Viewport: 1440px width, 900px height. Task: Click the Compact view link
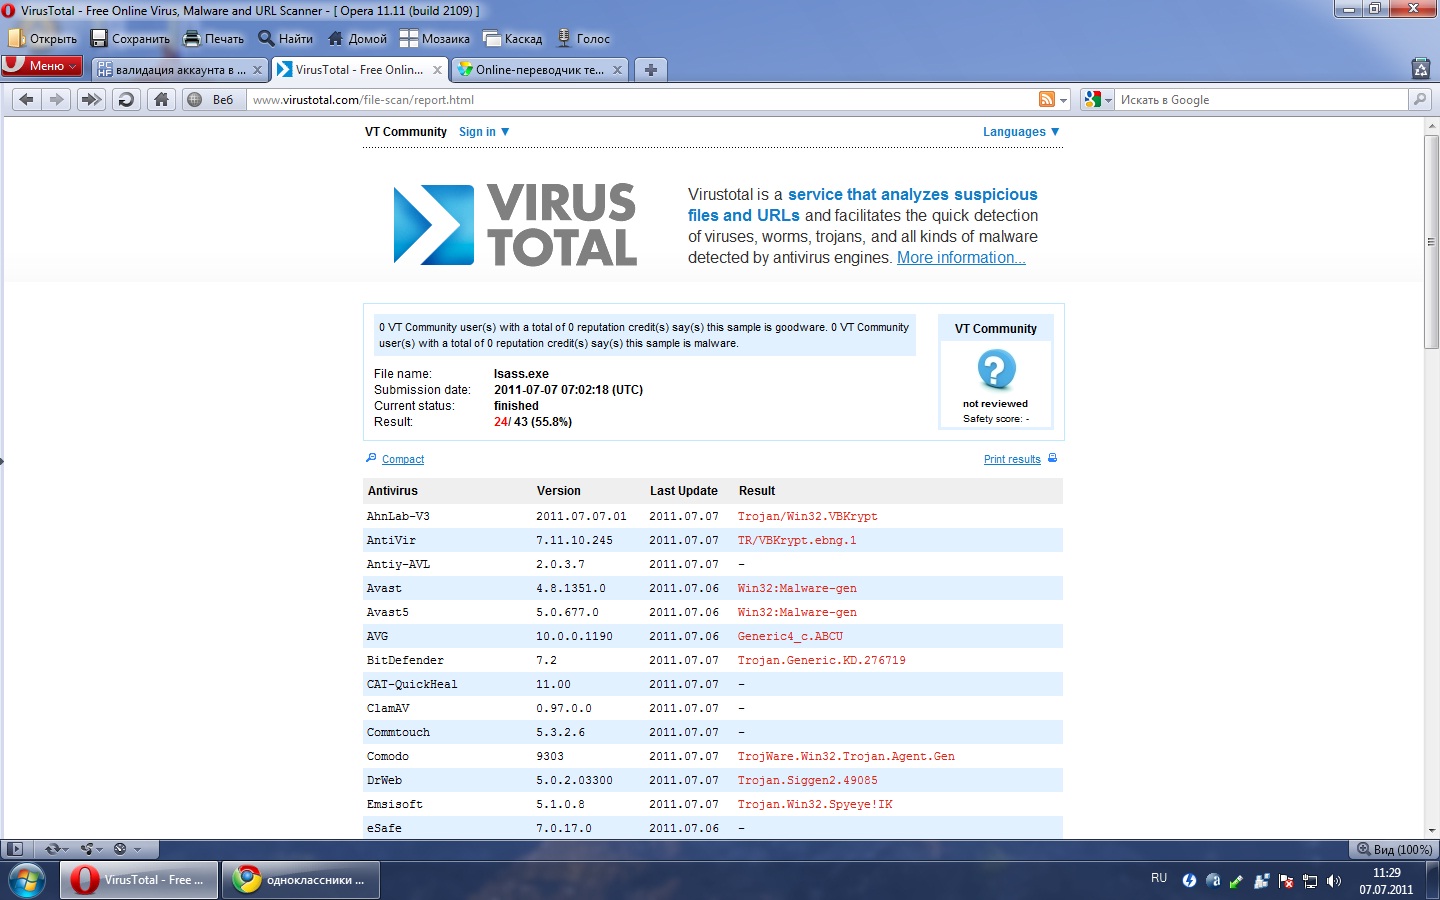coord(403,459)
